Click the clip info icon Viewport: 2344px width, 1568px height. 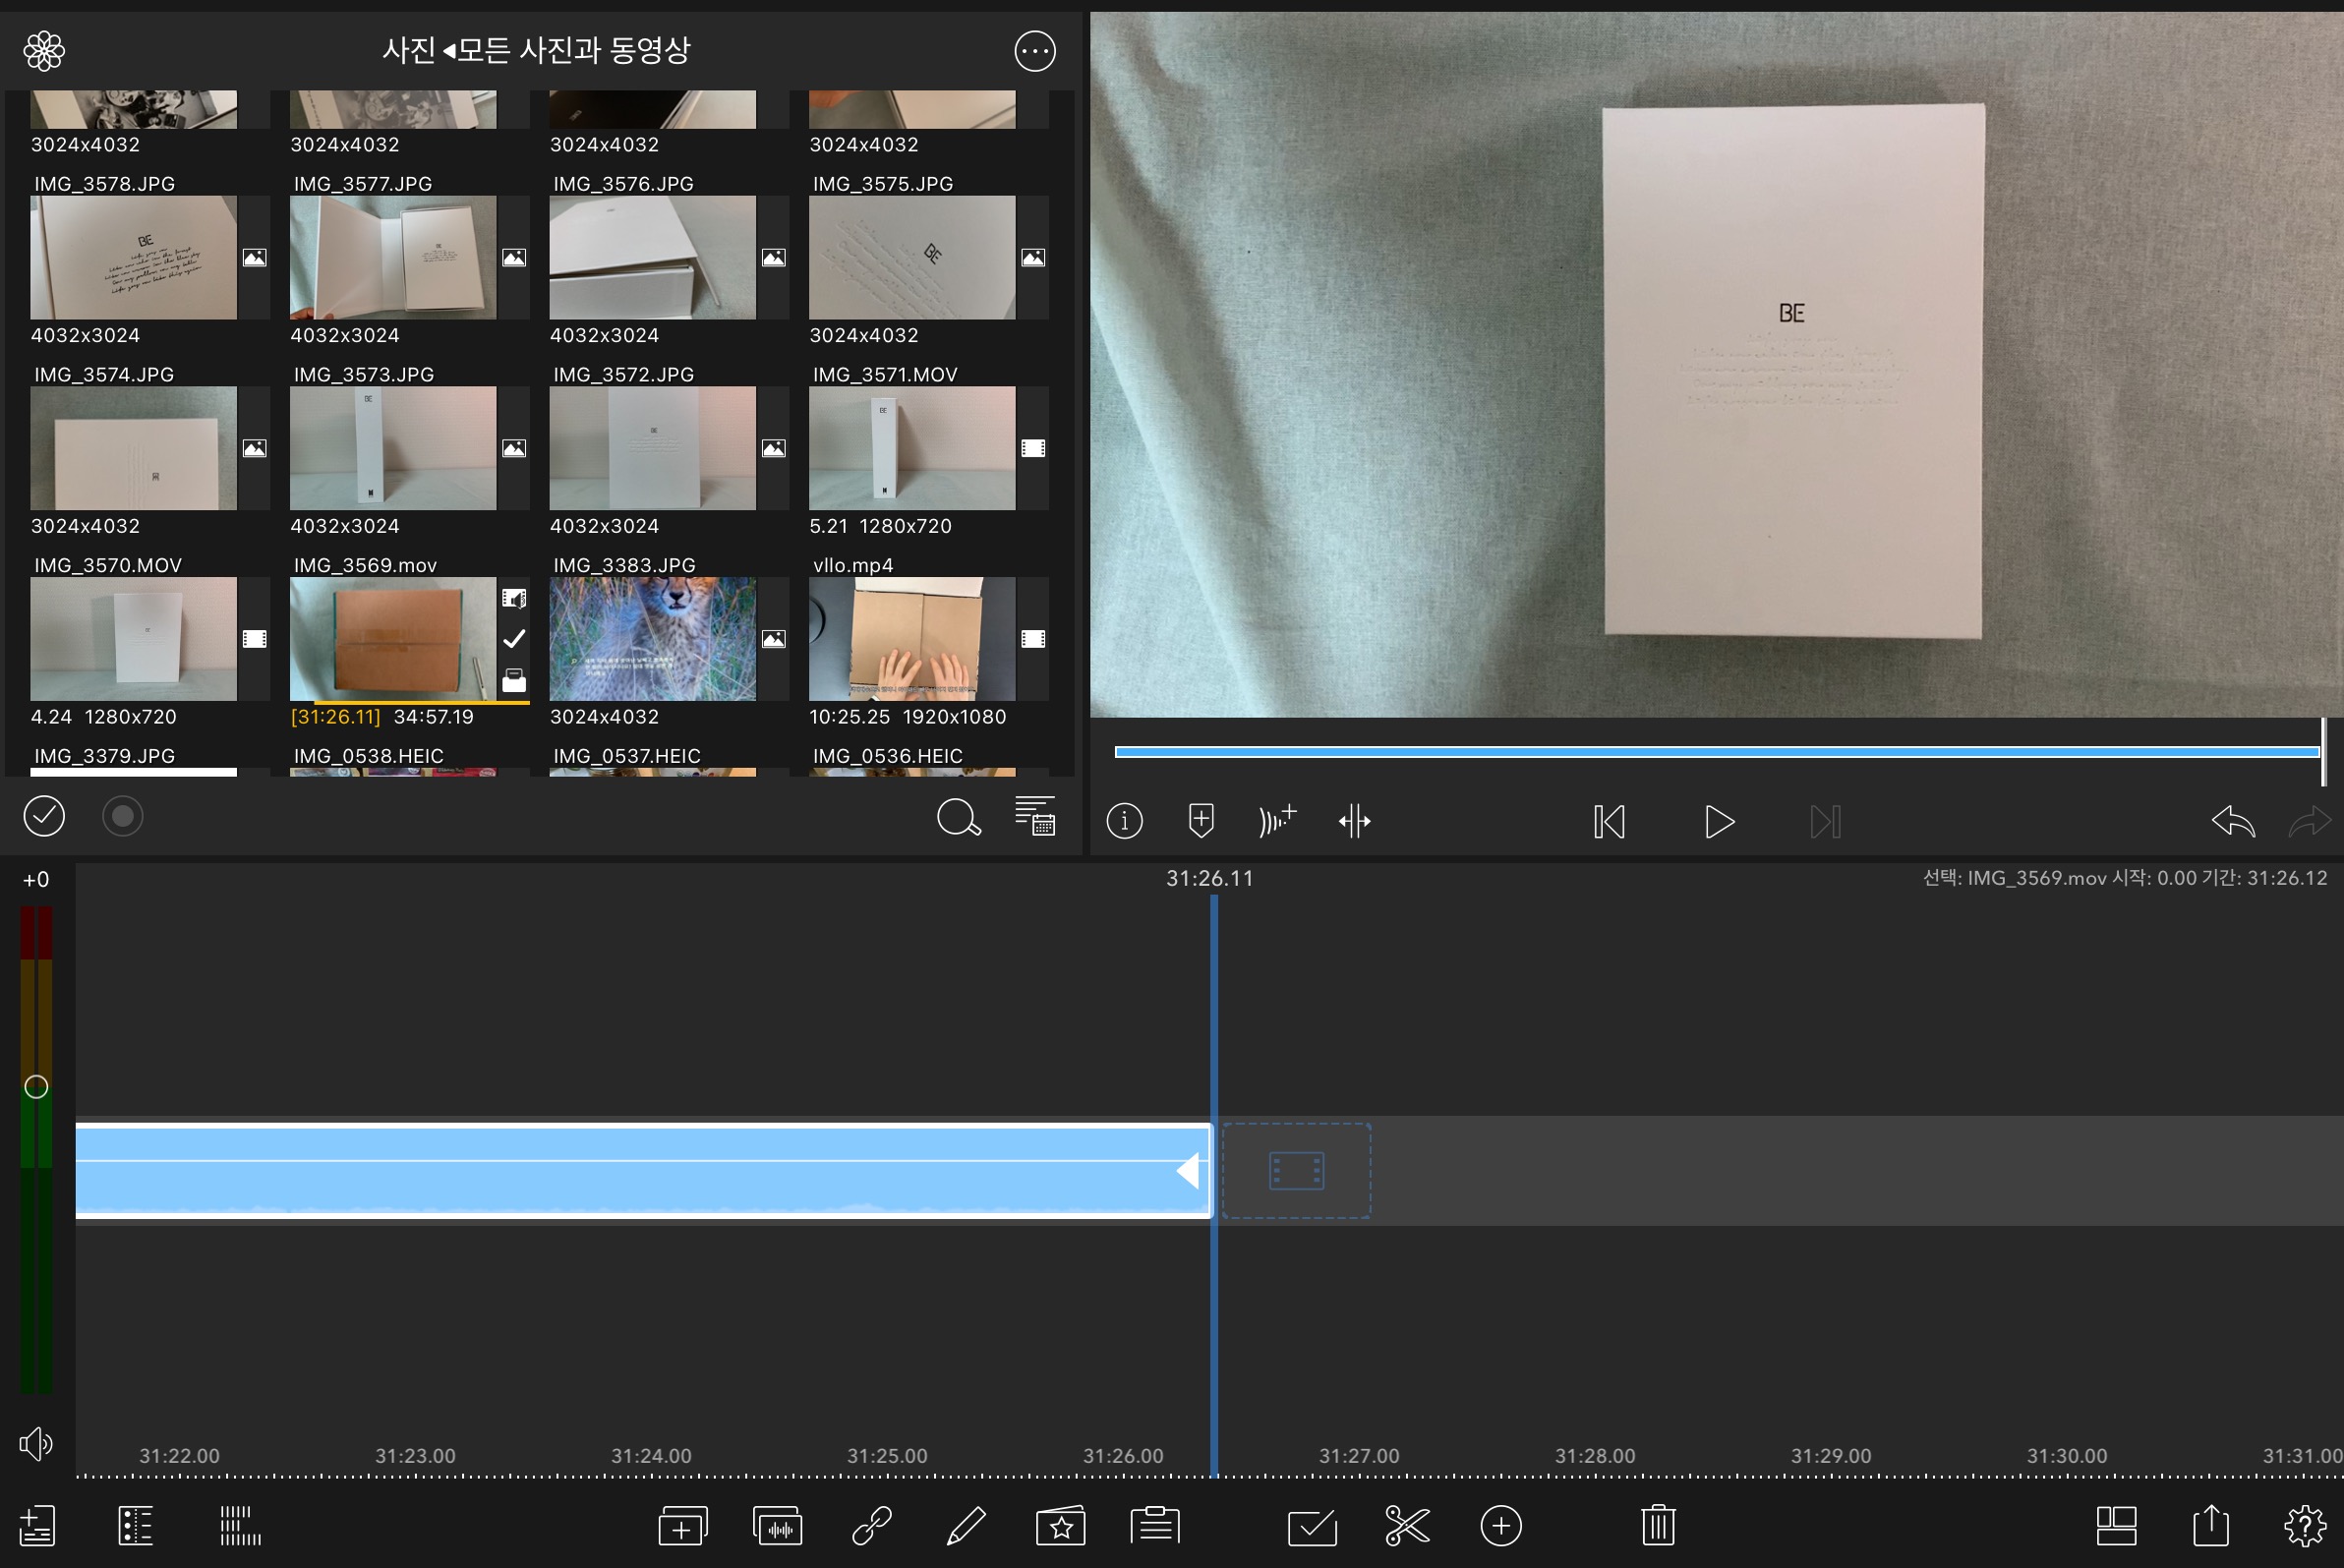pyautogui.click(x=1124, y=821)
